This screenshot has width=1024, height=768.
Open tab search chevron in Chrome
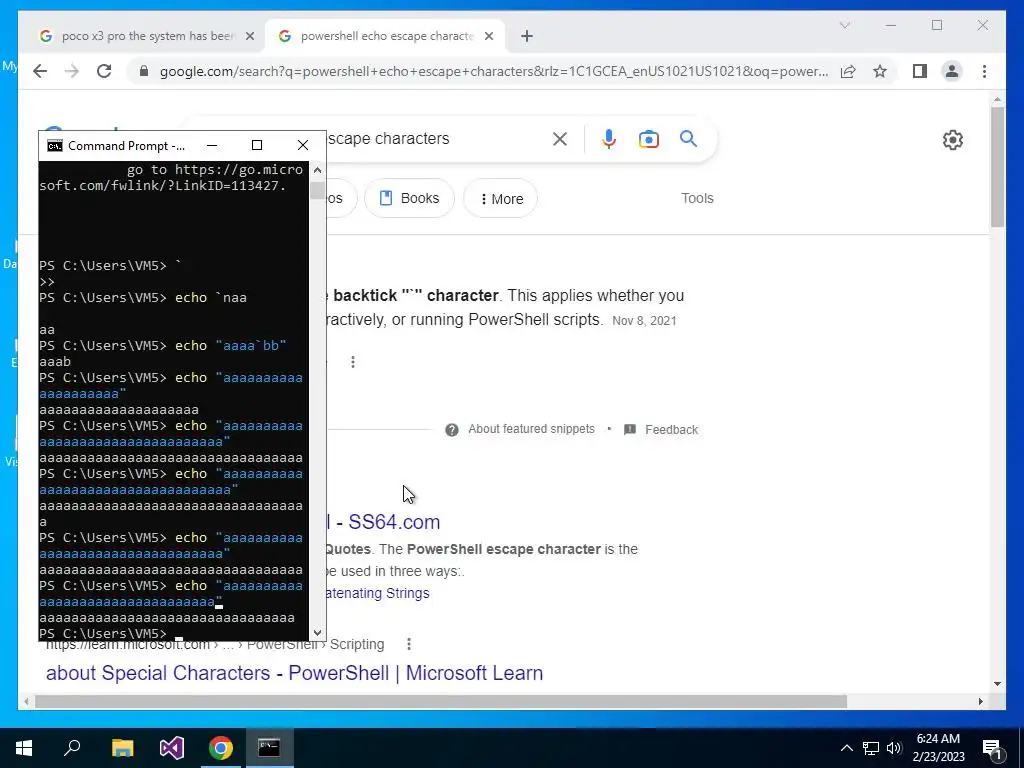[x=844, y=25]
